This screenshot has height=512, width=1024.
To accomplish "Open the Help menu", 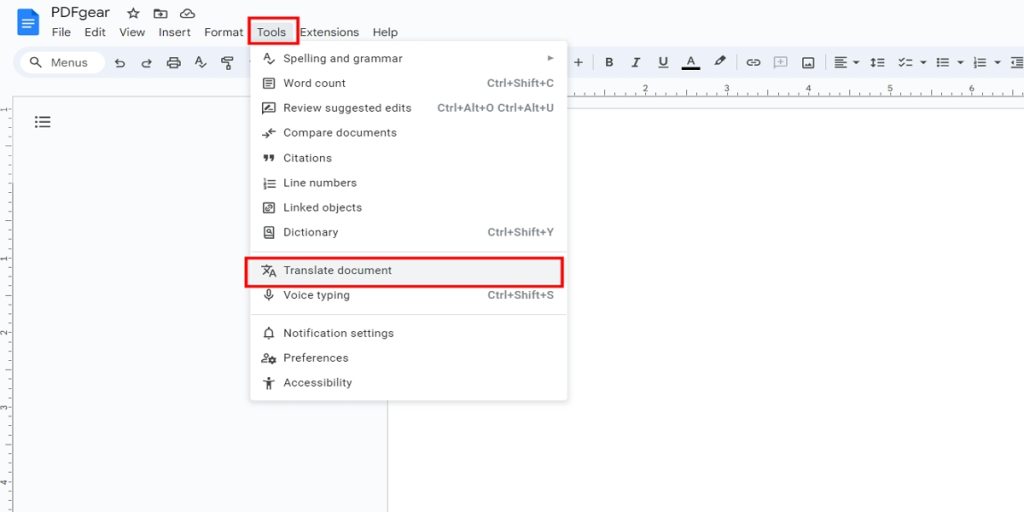I will pyautogui.click(x=385, y=32).
